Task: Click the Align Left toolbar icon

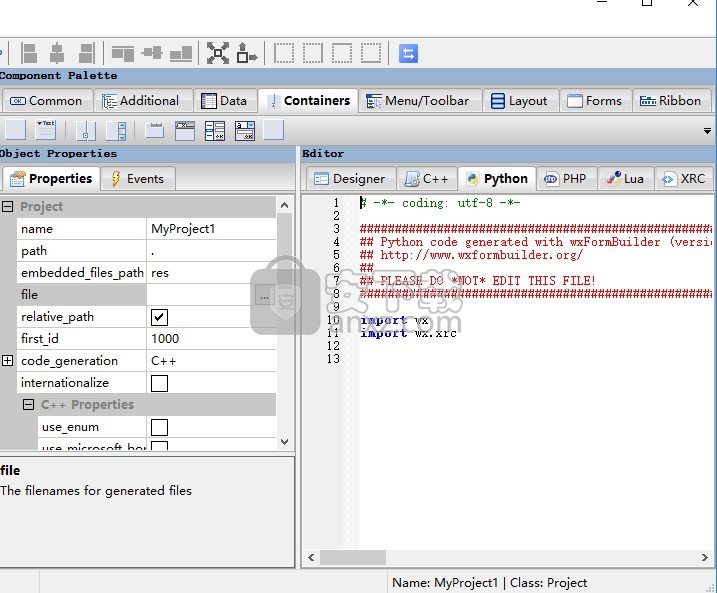Action: click(x=29, y=53)
